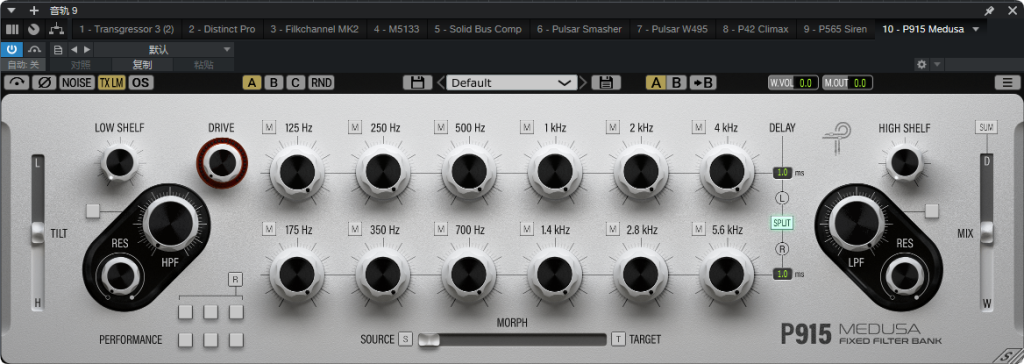The width and height of the screenshot is (1024, 364).
Task: Add a plugin with the plus icon
Action: click(34, 10)
